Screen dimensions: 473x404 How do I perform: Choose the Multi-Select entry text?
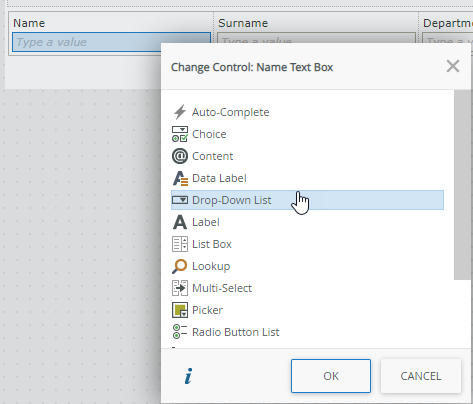coord(222,288)
